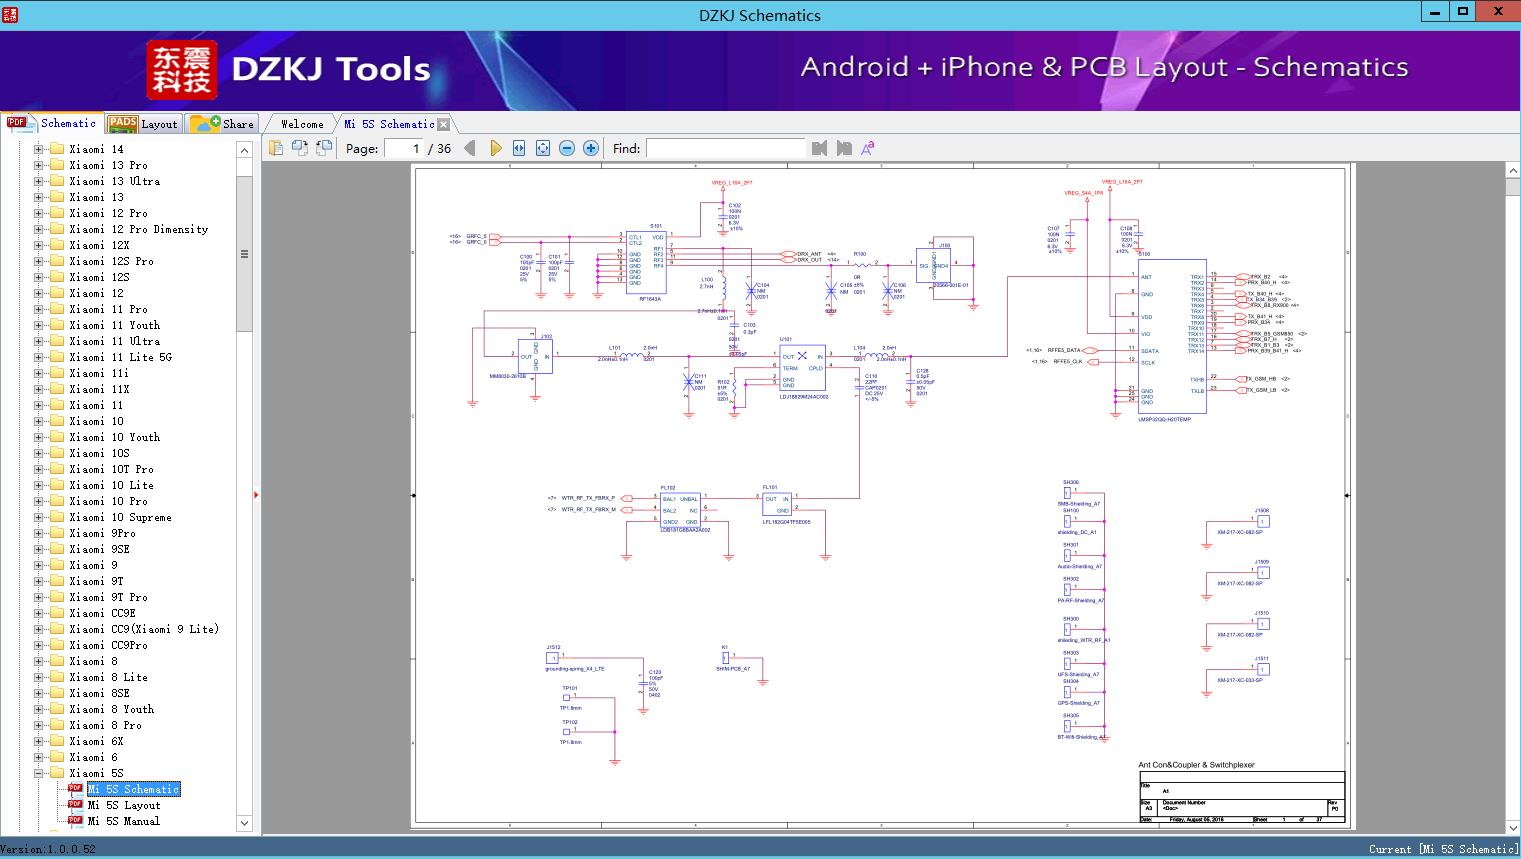Select Xiaomi CC9(Xiaomi 9 Lite) folder

coord(144,629)
